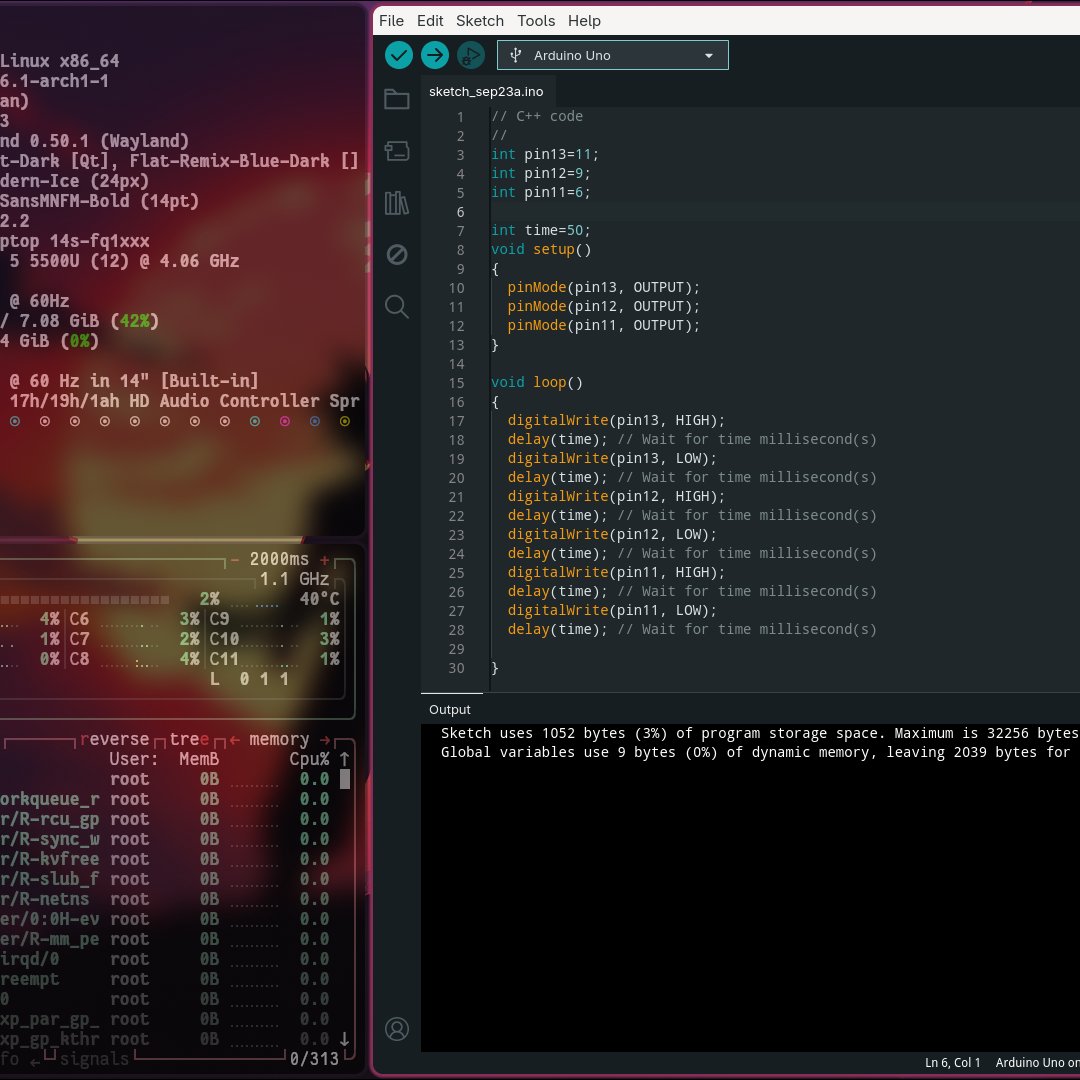1080x1080 pixels.
Task: Verify the sketch with the checkmark button
Action: 398,55
